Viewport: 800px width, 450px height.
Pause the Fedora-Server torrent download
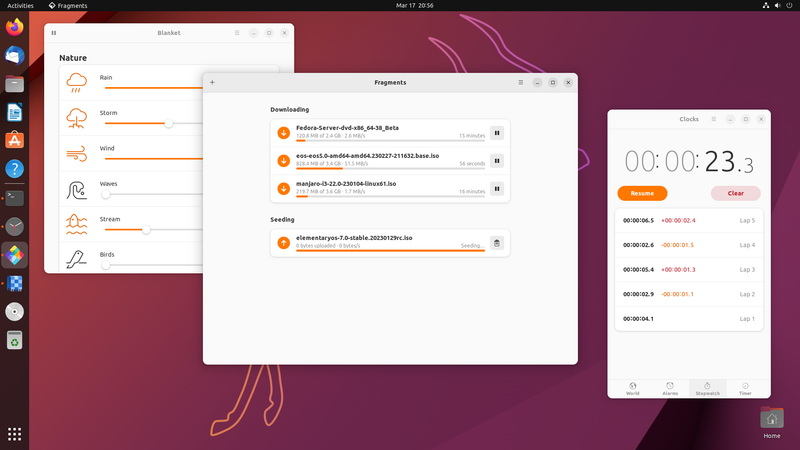tap(497, 133)
